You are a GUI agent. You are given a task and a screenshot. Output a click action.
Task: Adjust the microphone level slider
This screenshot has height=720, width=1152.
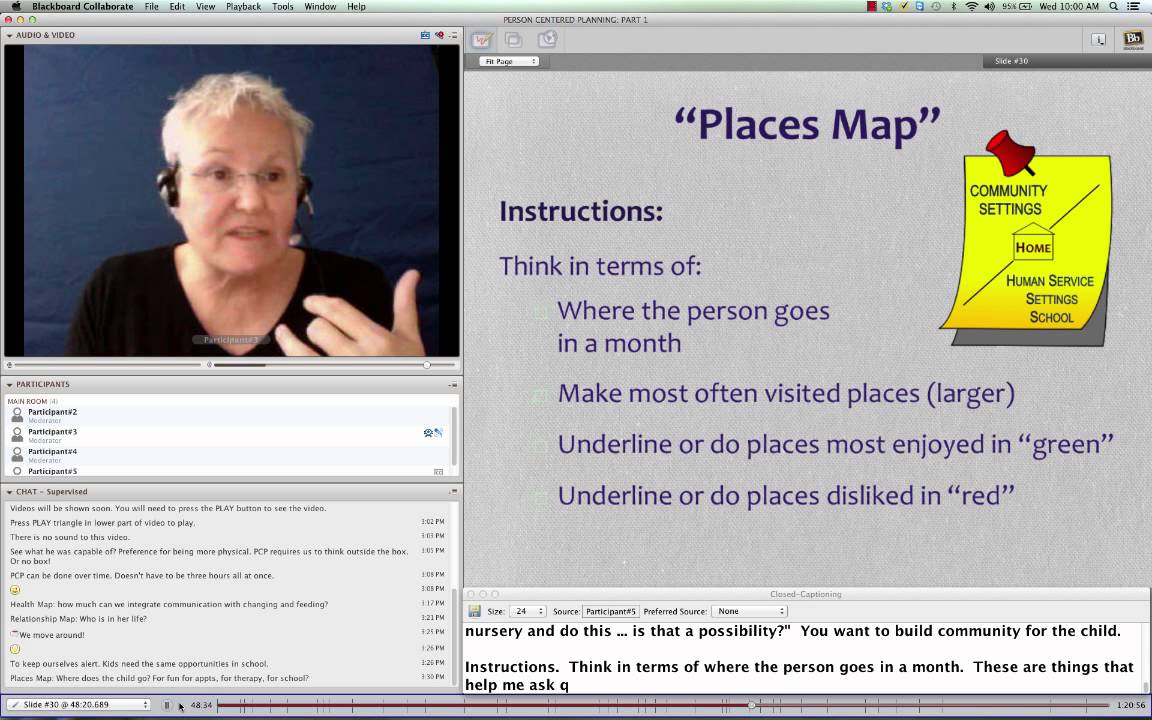107,364
